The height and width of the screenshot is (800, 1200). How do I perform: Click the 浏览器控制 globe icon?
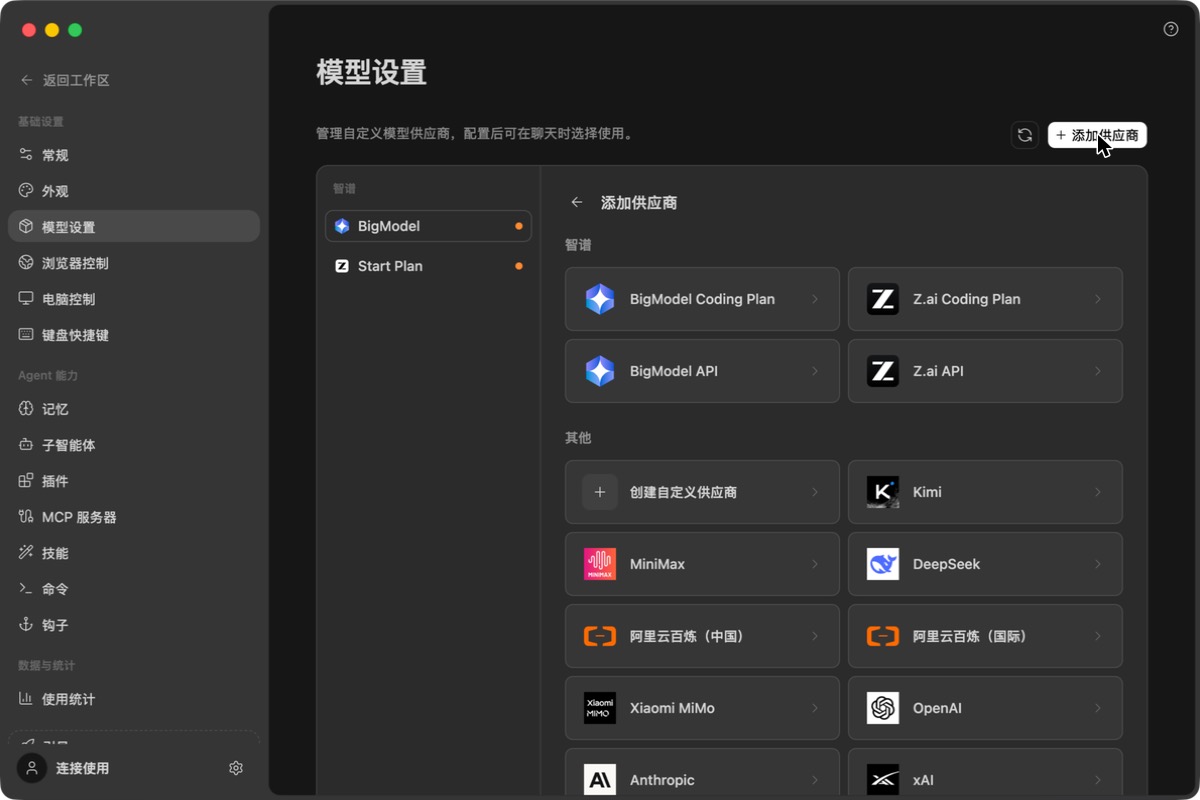click(x=26, y=263)
